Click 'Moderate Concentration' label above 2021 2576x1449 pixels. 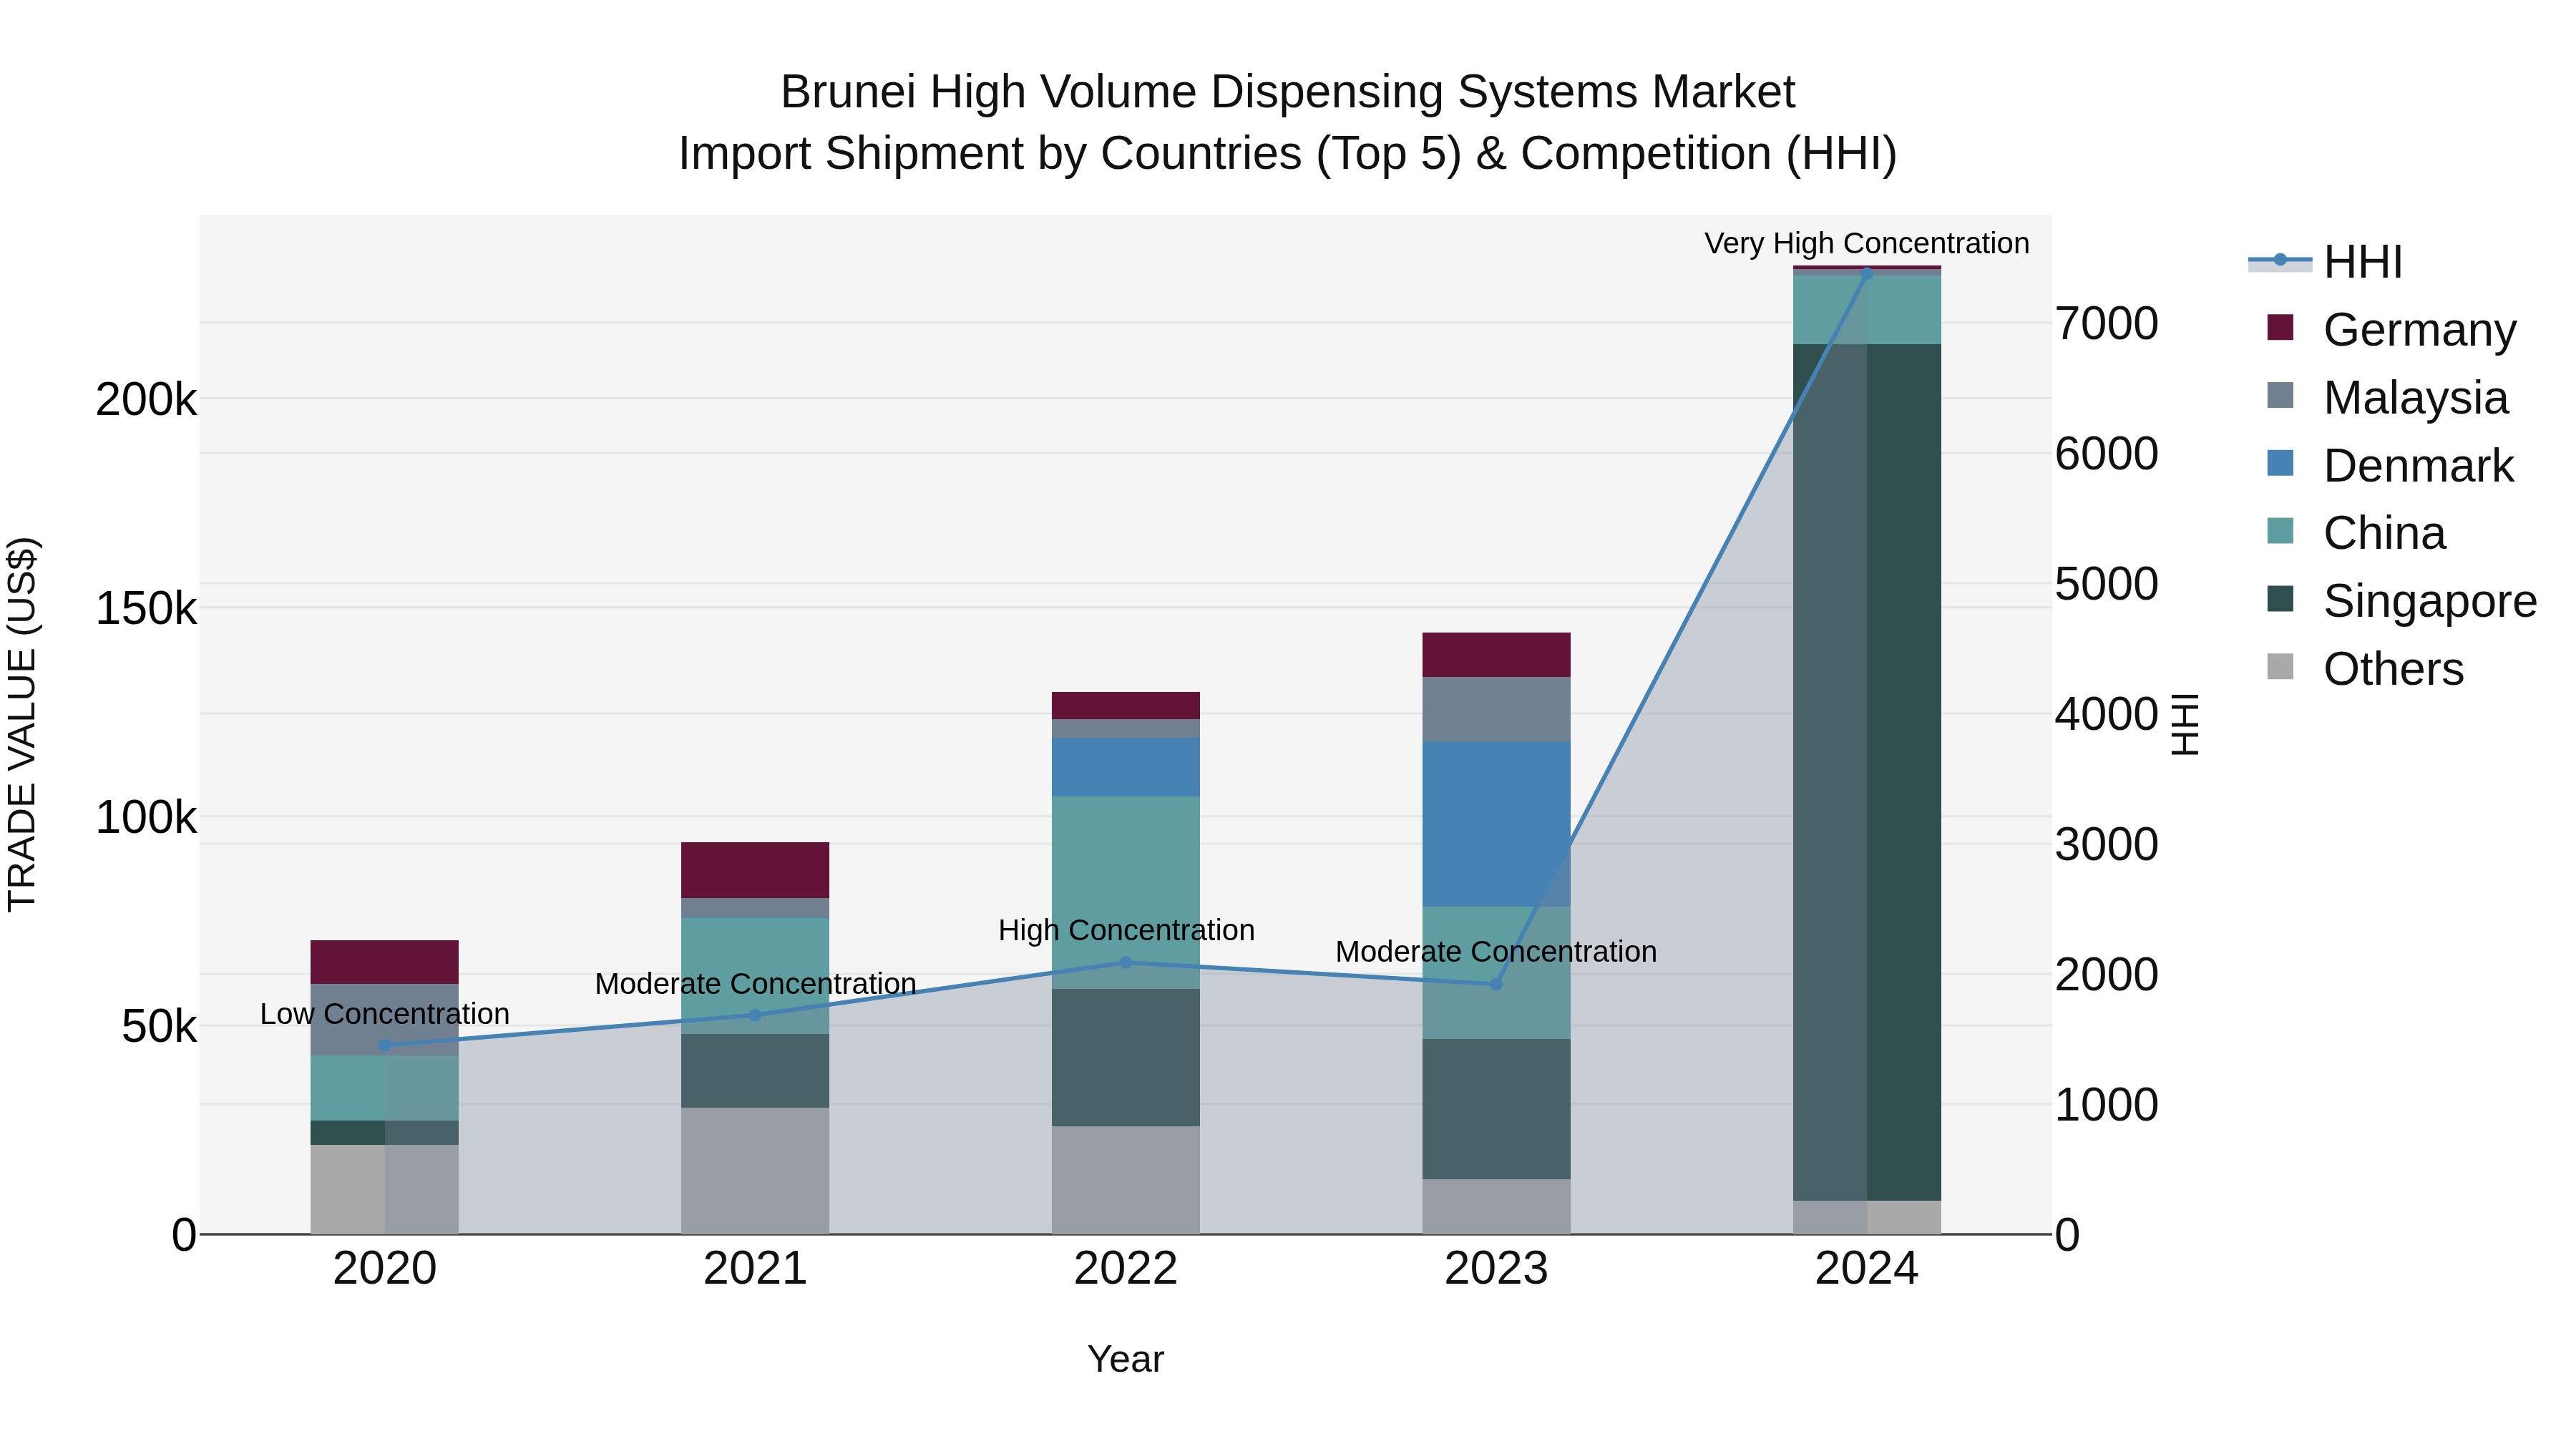point(755,984)
